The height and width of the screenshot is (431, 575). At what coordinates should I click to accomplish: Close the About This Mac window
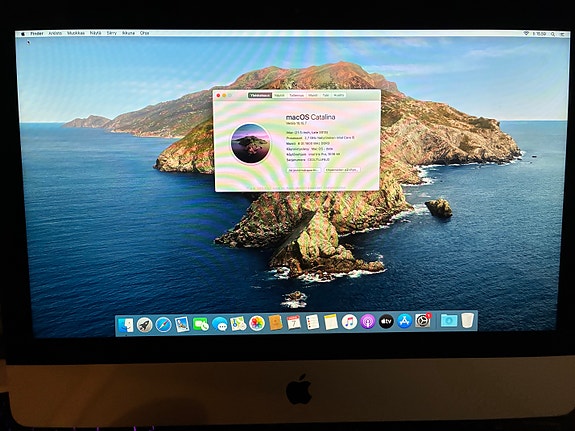218,95
